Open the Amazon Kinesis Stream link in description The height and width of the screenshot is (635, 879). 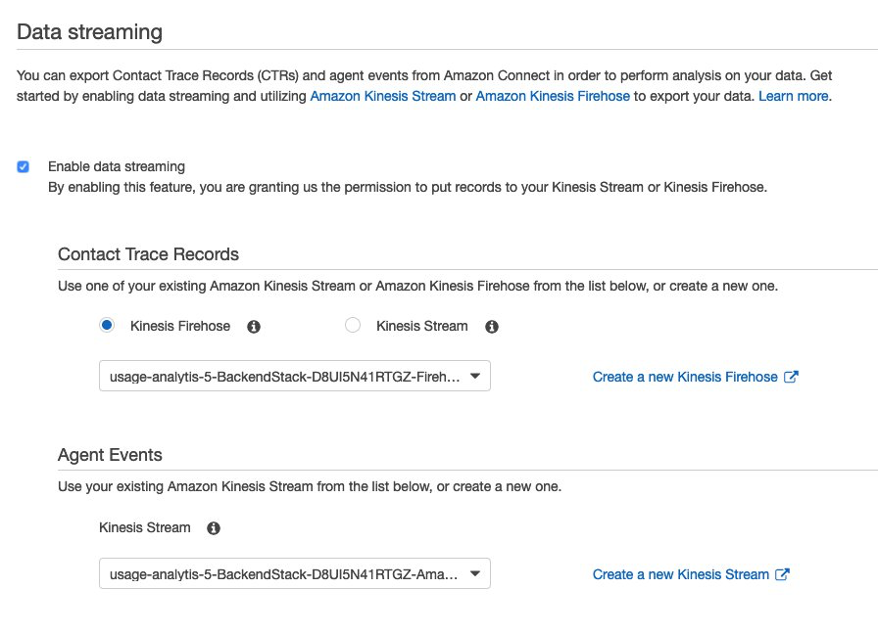click(383, 96)
